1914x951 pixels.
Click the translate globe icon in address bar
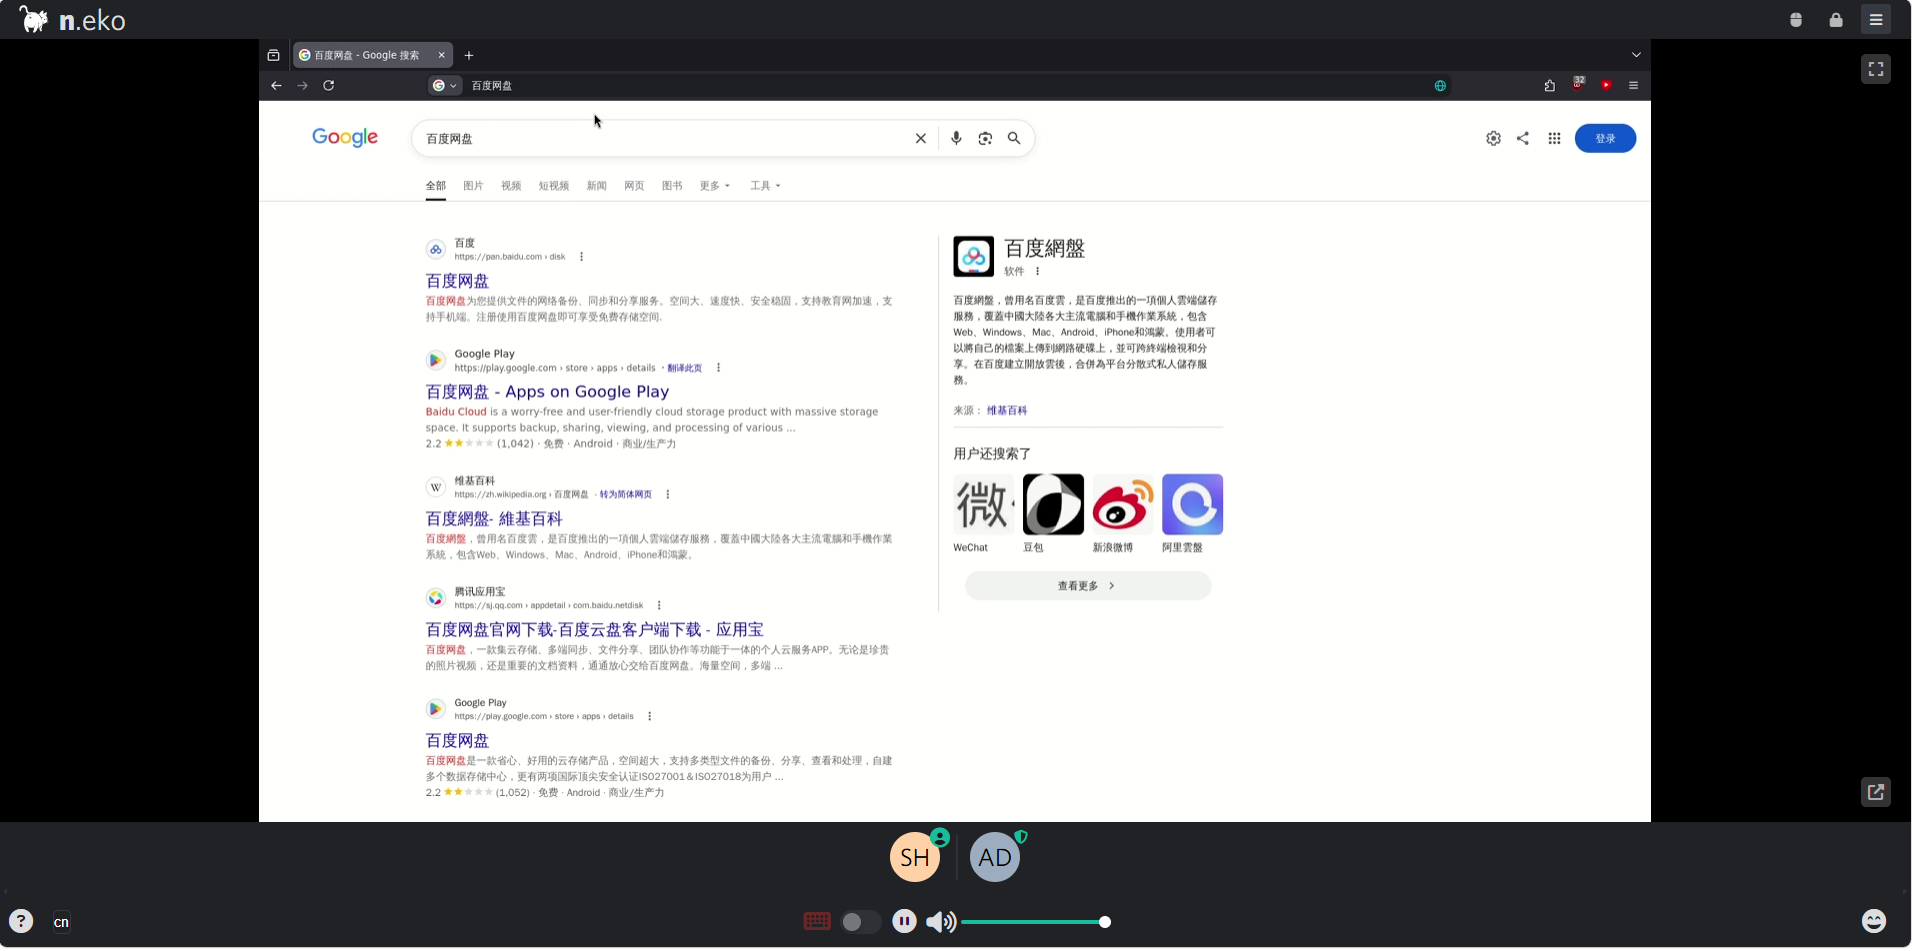click(1440, 86)
